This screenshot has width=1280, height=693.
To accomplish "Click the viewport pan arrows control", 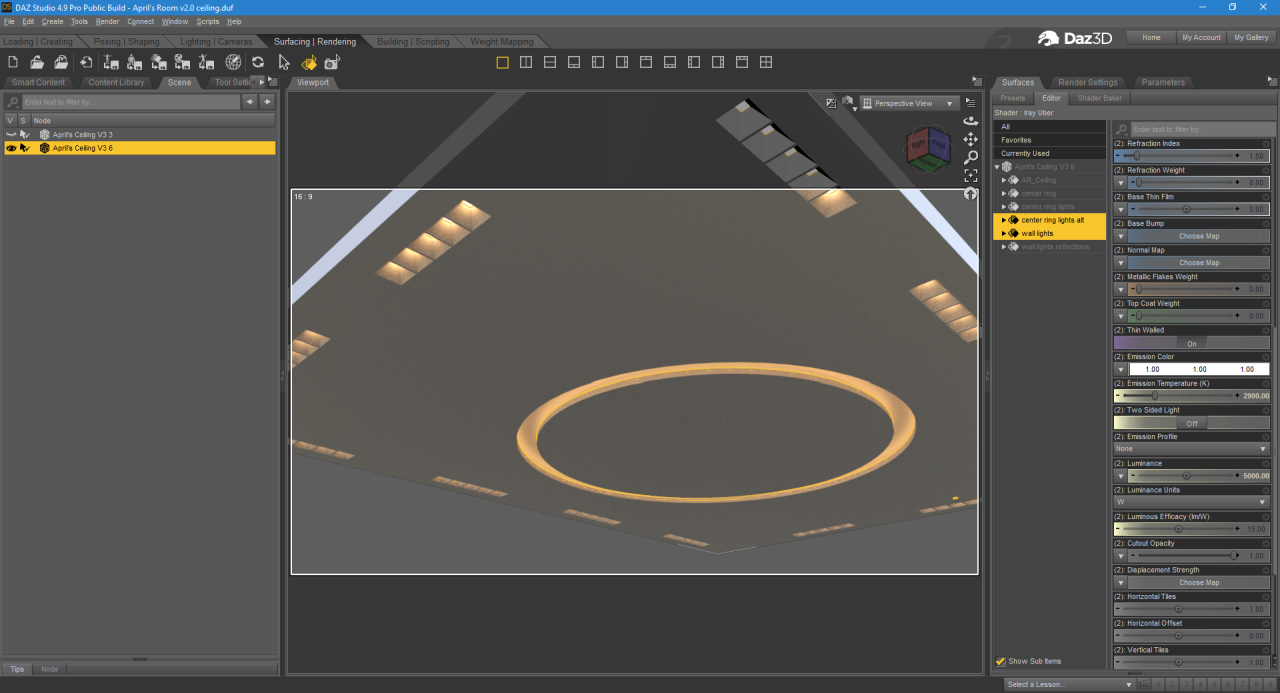I will [970, 139].
